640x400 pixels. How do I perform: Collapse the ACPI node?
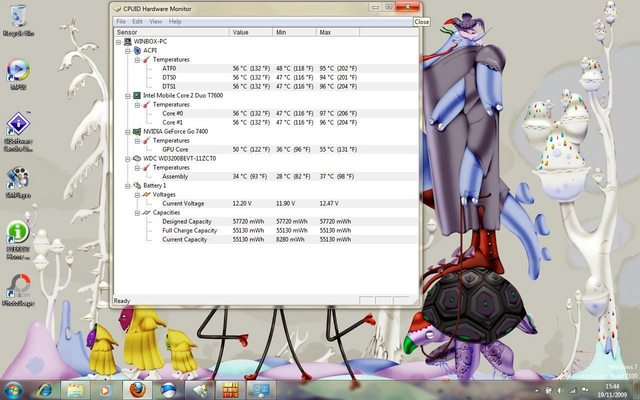click(128, 51)
